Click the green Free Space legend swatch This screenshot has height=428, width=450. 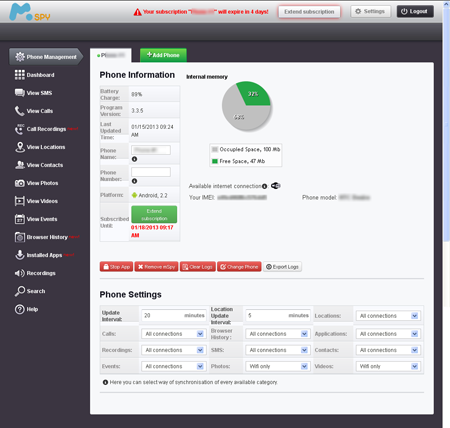215,161
